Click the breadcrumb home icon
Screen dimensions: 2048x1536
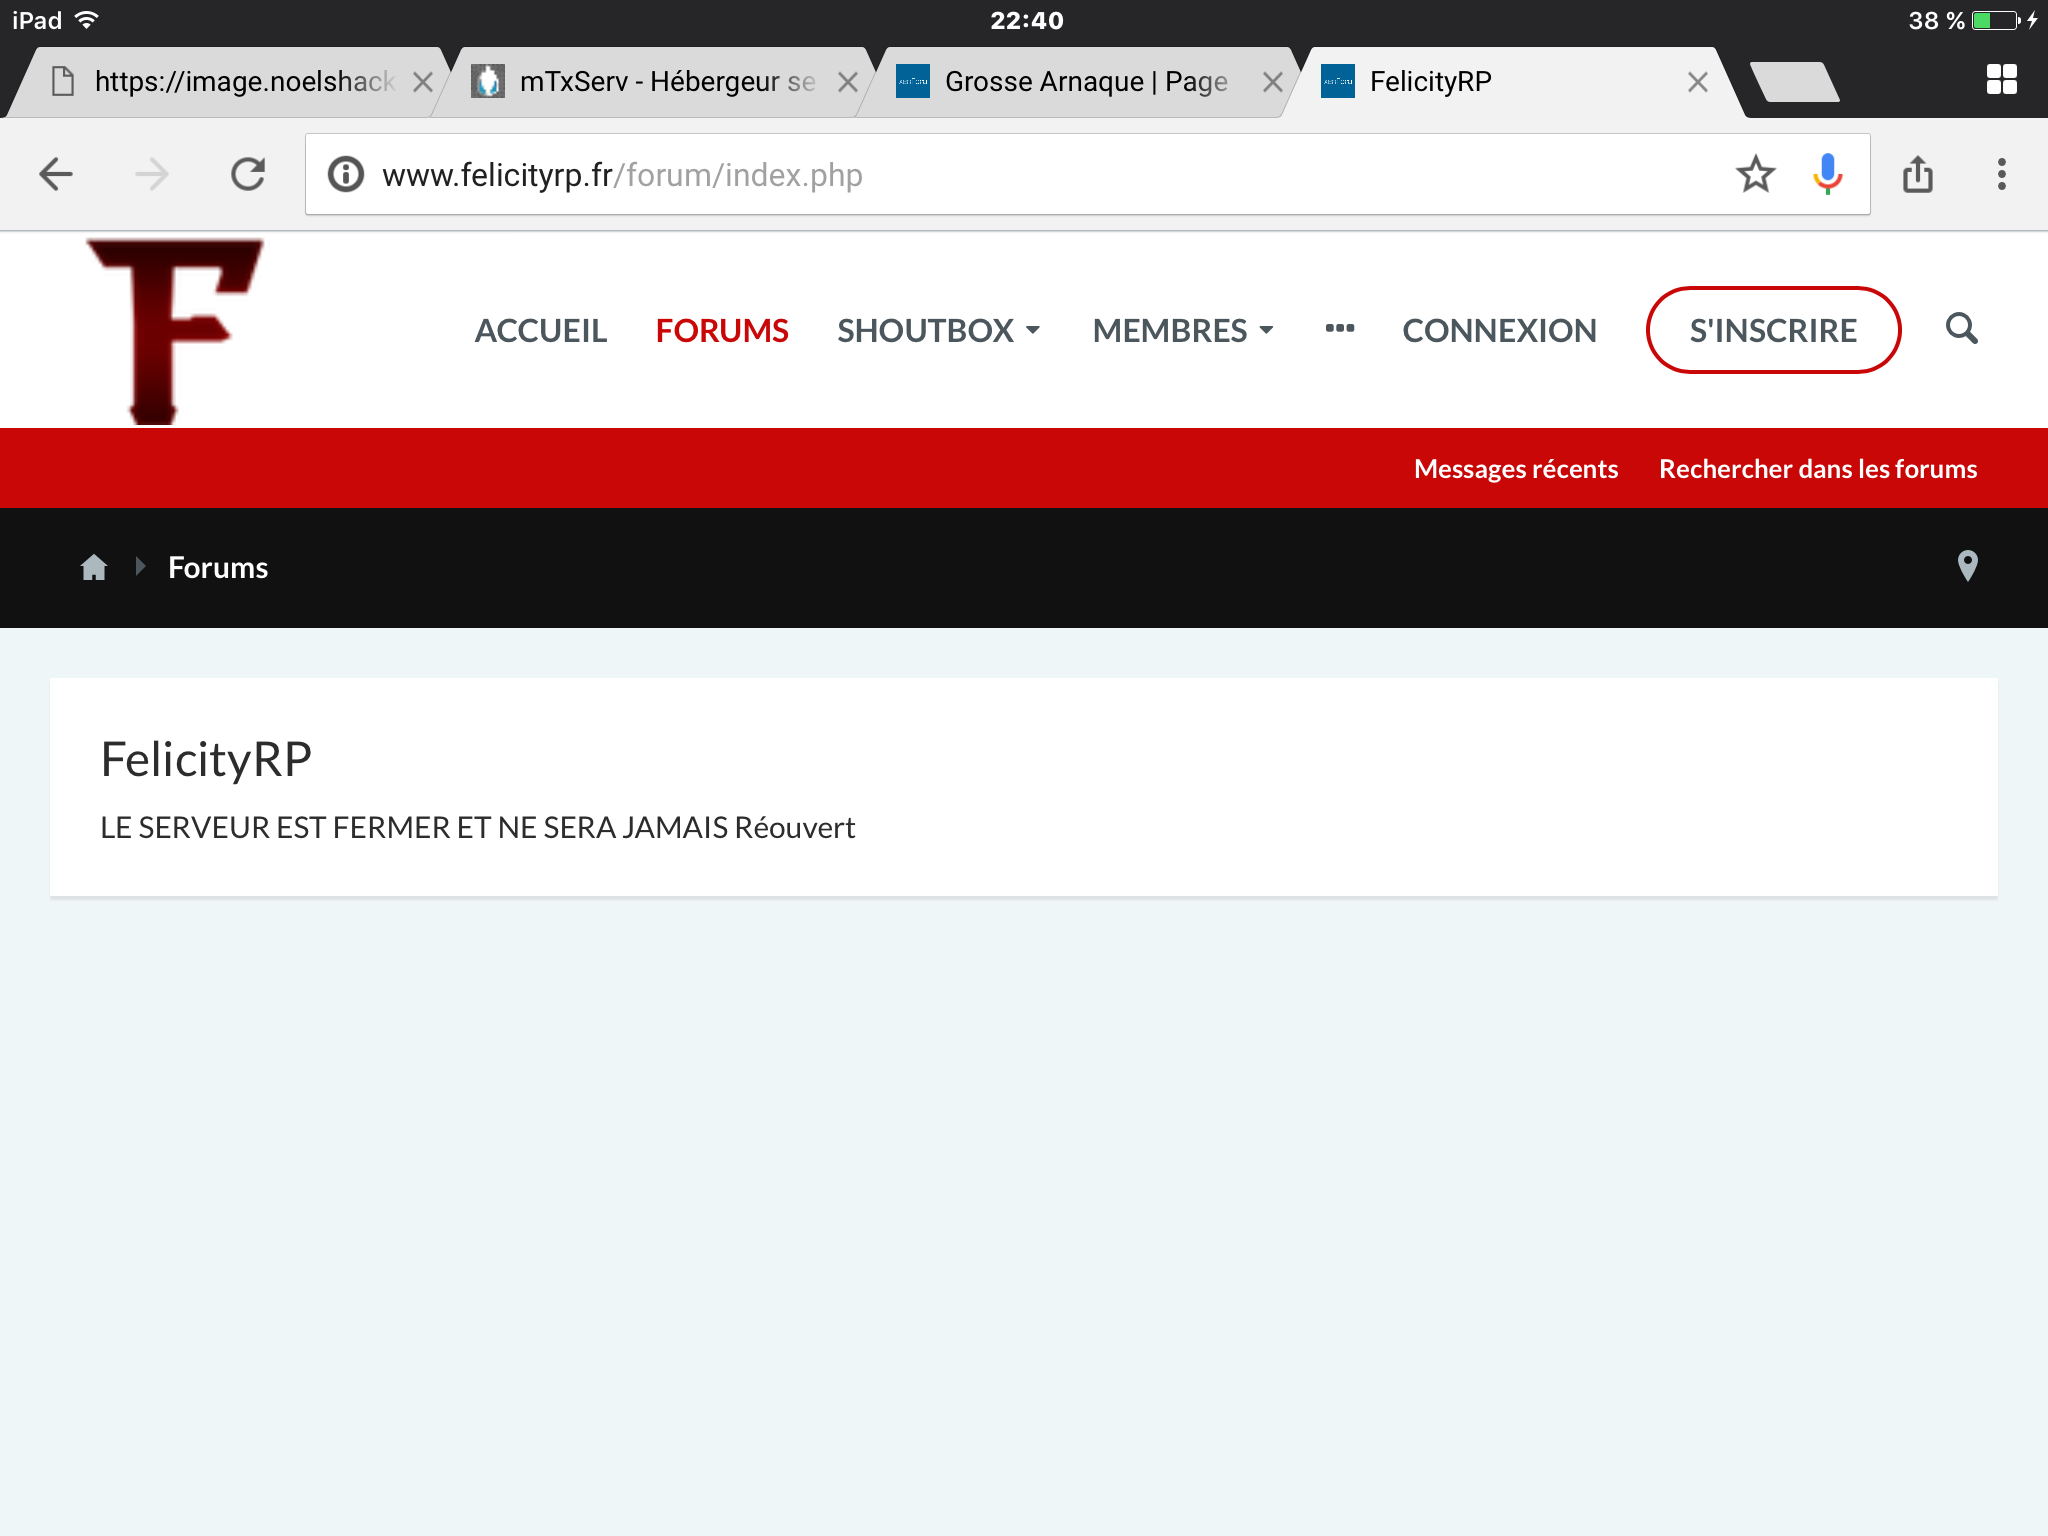tap(94, 567)
